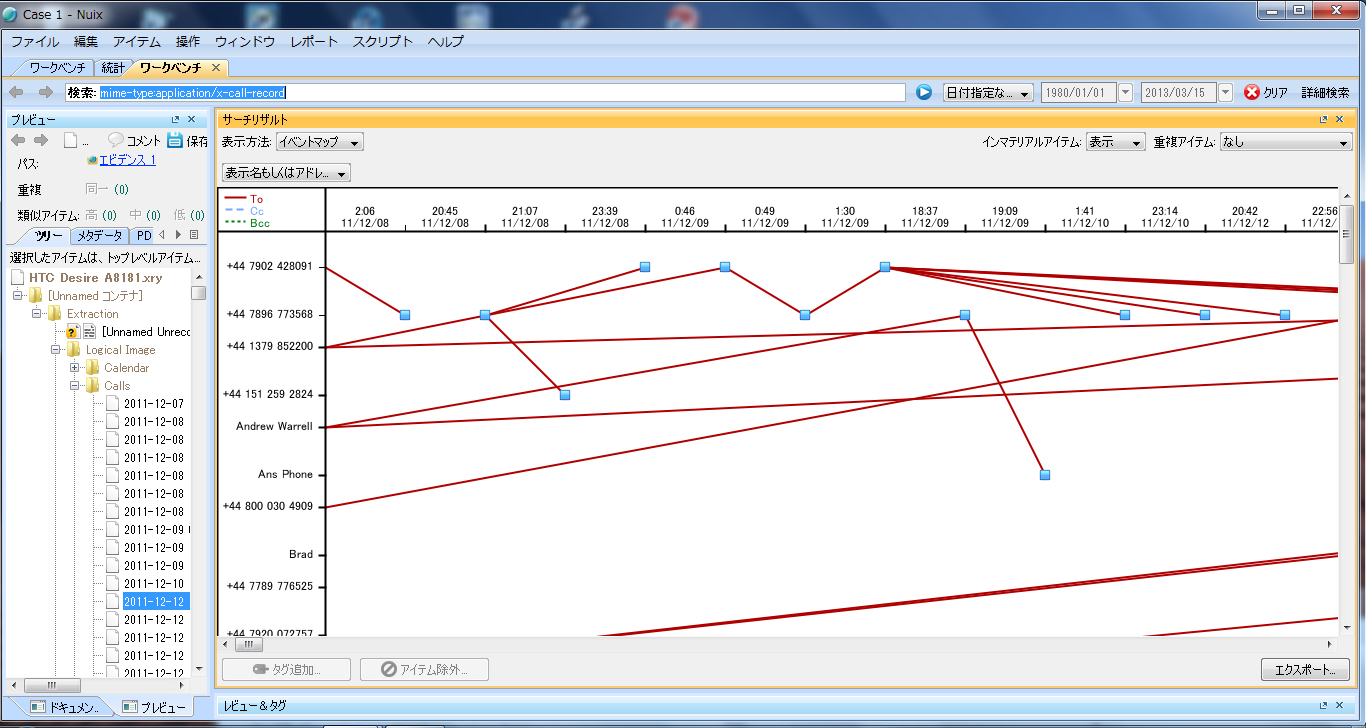Collapse the Calls folder node
This screenshot has width=1366, height=728.
pos(74,386)
